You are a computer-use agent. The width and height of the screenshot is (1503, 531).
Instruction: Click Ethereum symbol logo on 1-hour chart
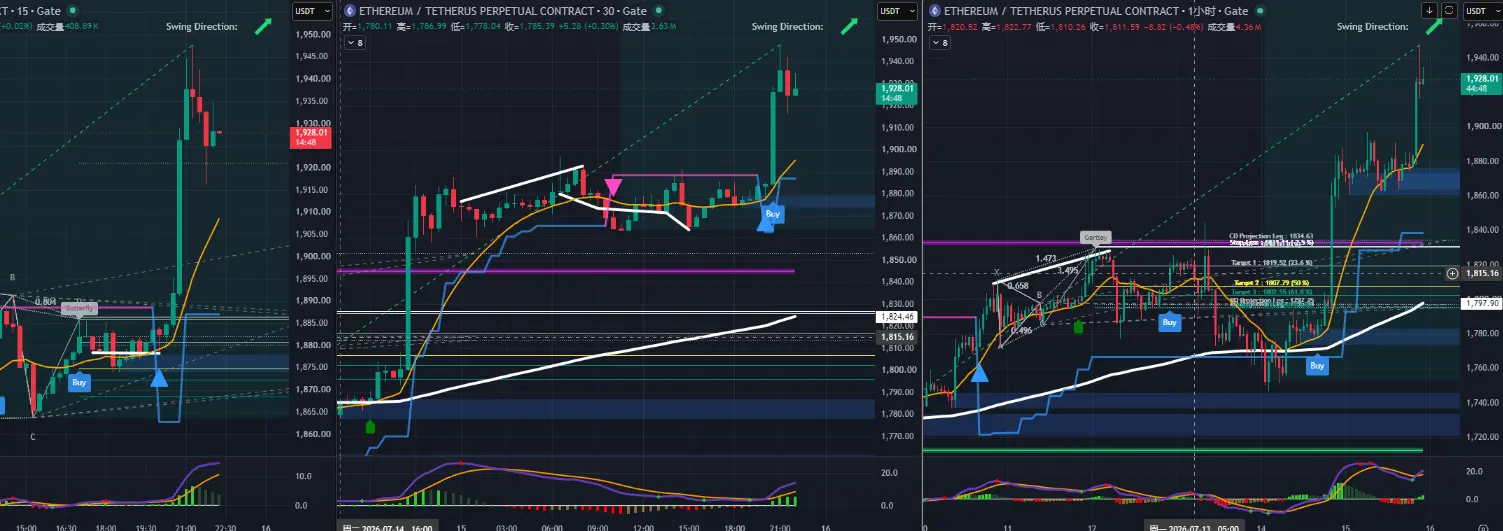(936, 11)
